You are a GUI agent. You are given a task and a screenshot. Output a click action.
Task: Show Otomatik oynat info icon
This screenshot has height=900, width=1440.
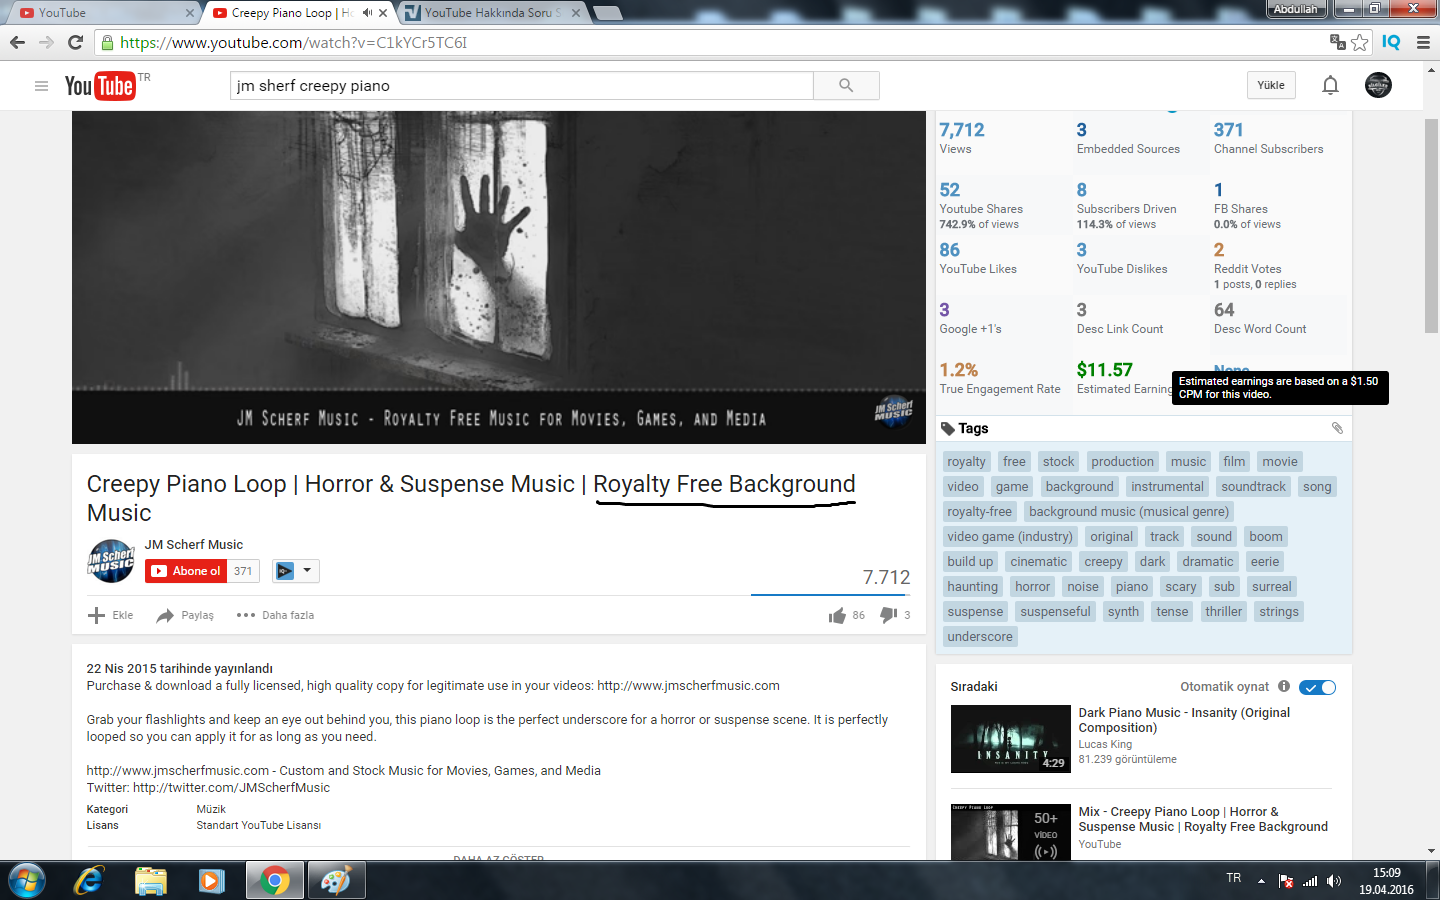point(1283,686)
